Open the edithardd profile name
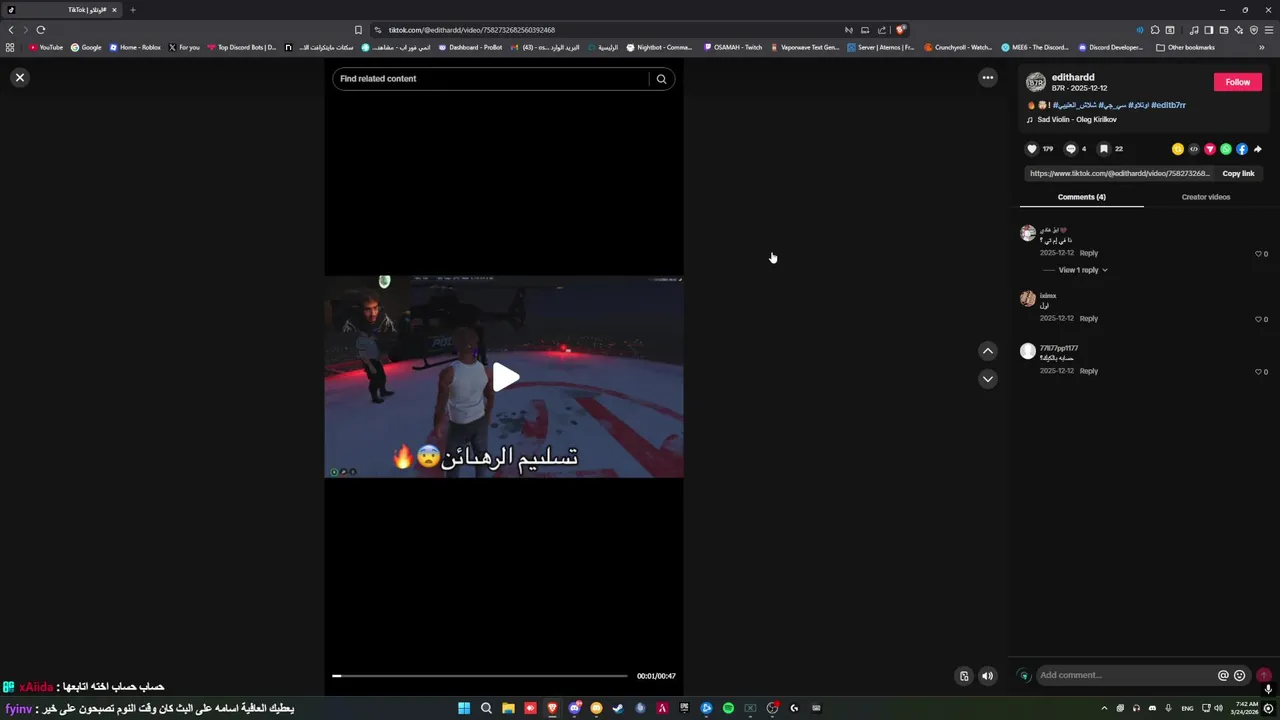Image resolution: width=1280 pixels, height=720 pixels. click(x=1073, y=77)
